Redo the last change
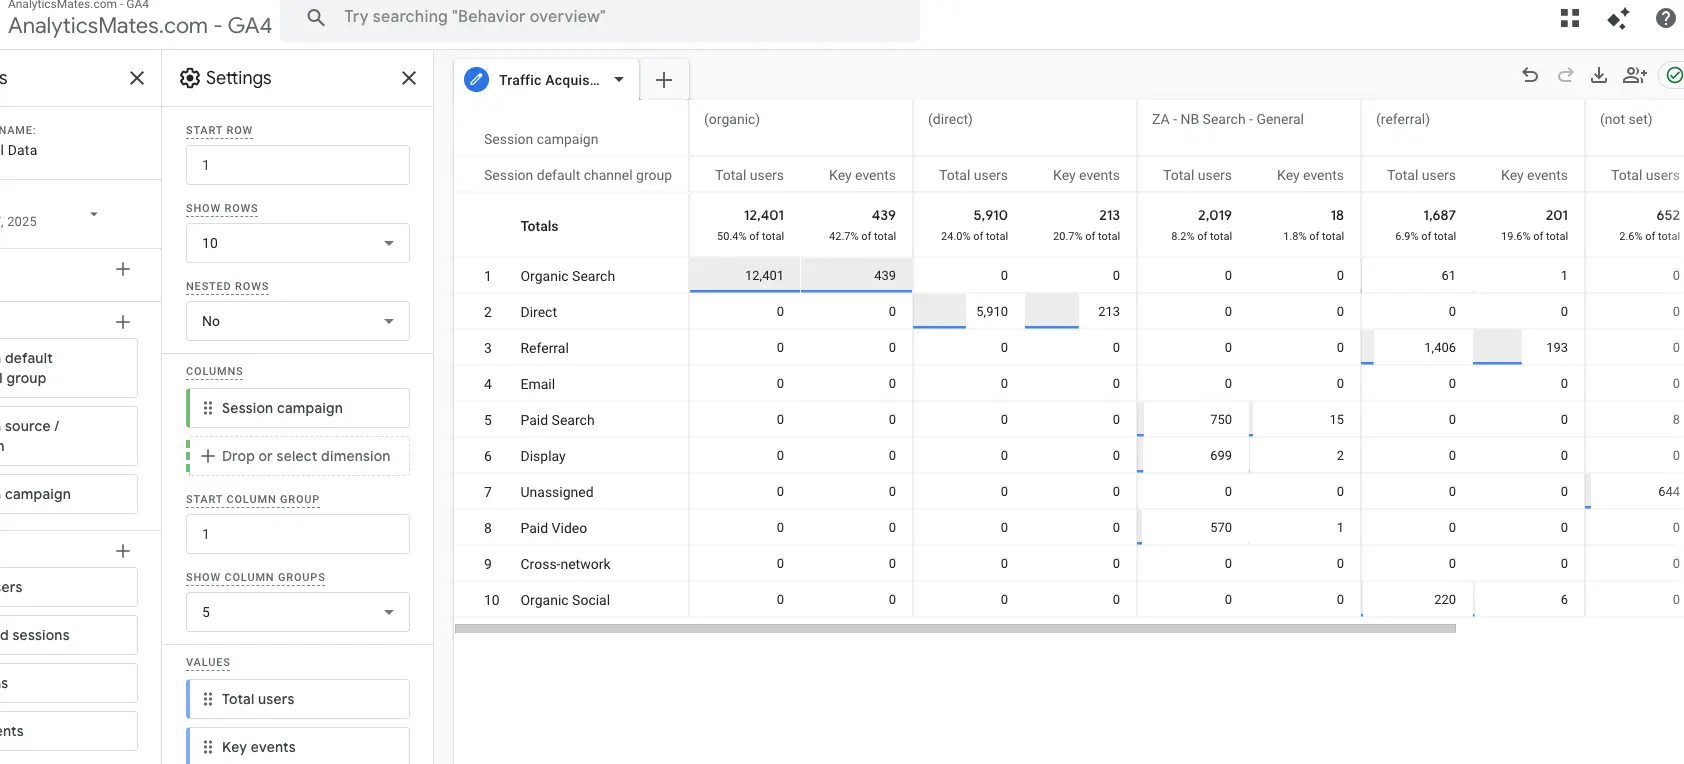The width and height of the screenshot is (1684, 764). coord(1566,75)
